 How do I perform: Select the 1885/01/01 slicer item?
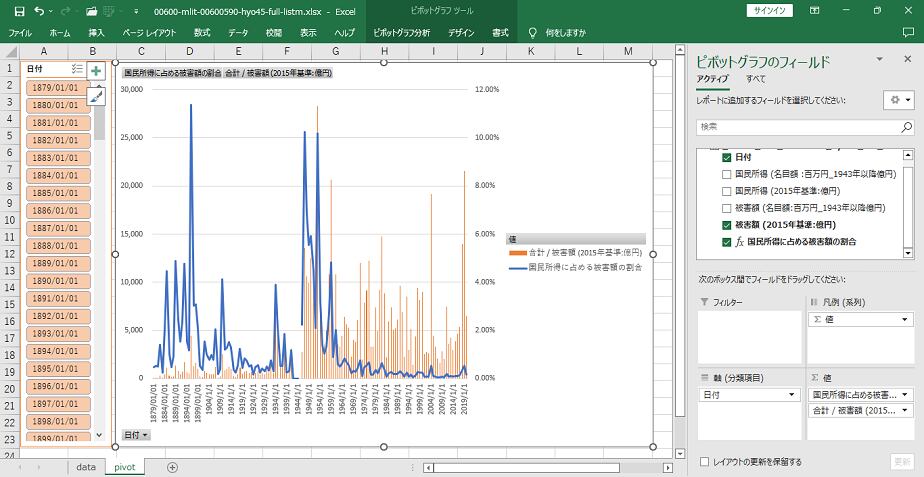tap(56, 193)
